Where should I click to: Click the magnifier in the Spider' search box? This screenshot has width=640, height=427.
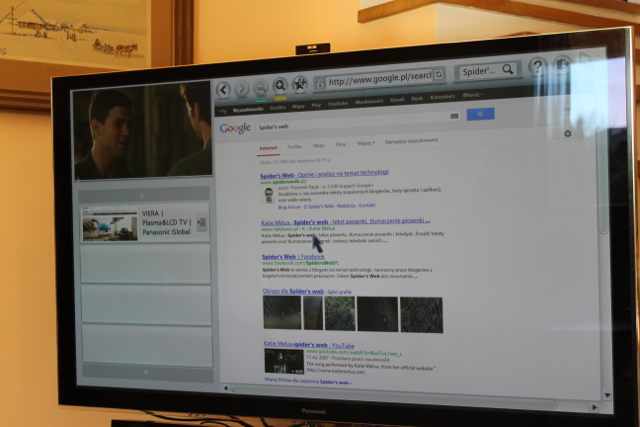(508, 69)
